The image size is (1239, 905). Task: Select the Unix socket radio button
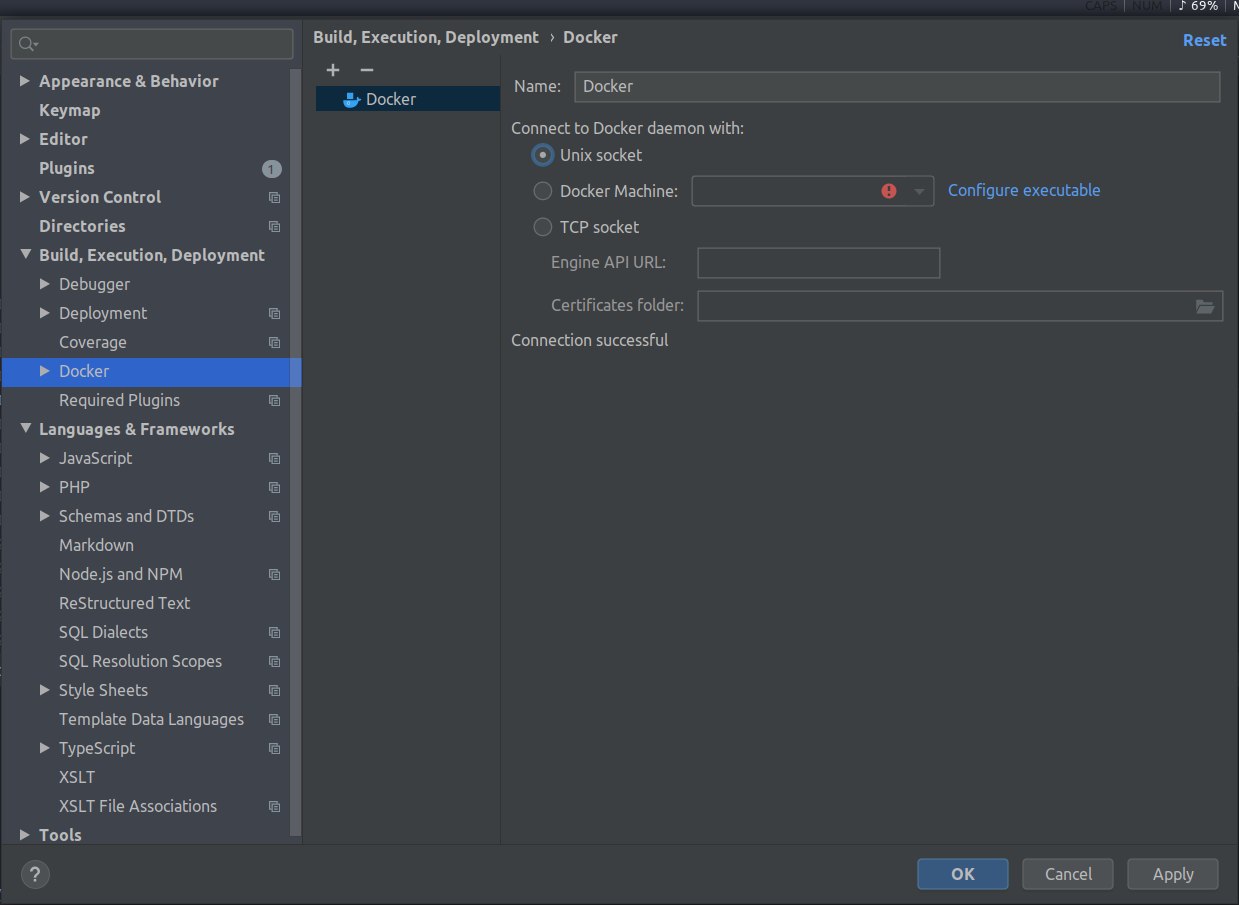tap(542, 155)
